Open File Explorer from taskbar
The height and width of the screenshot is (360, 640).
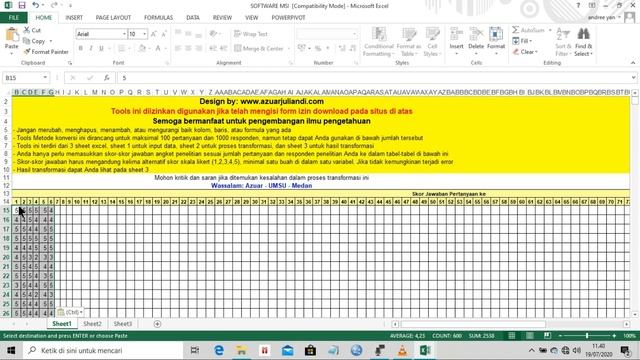241,350
